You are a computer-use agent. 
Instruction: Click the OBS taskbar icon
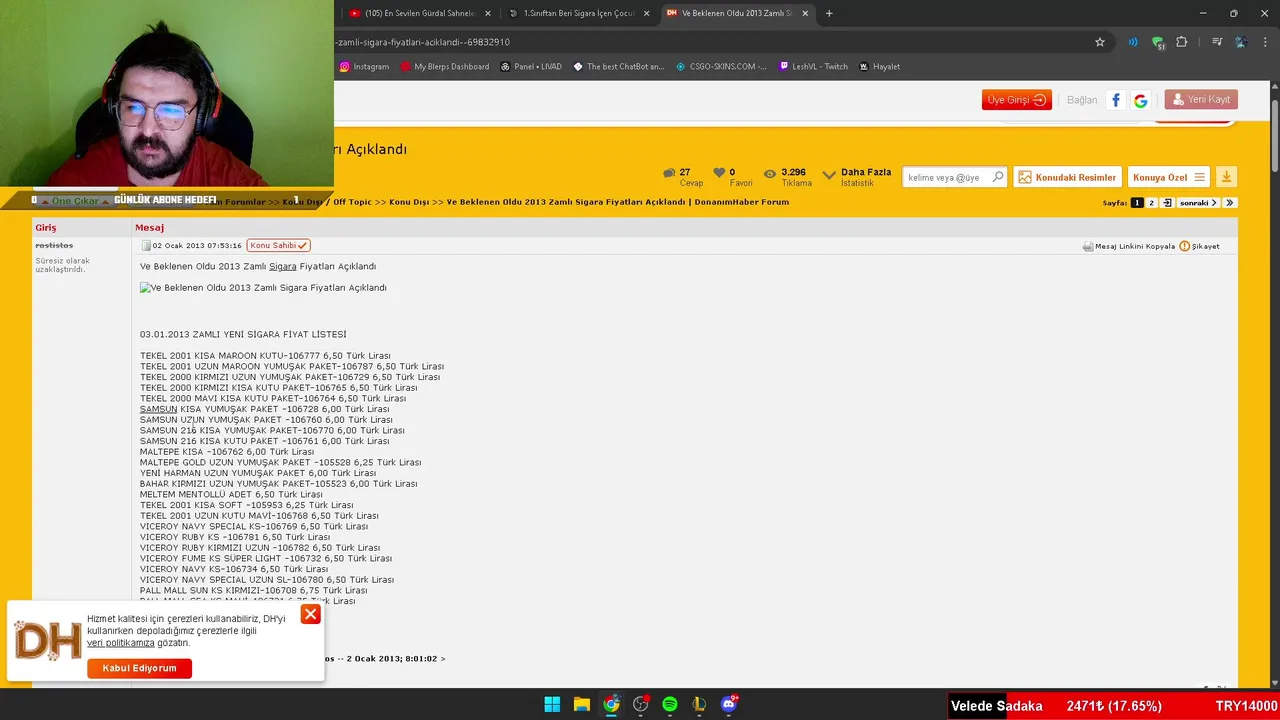pos(640,704)
